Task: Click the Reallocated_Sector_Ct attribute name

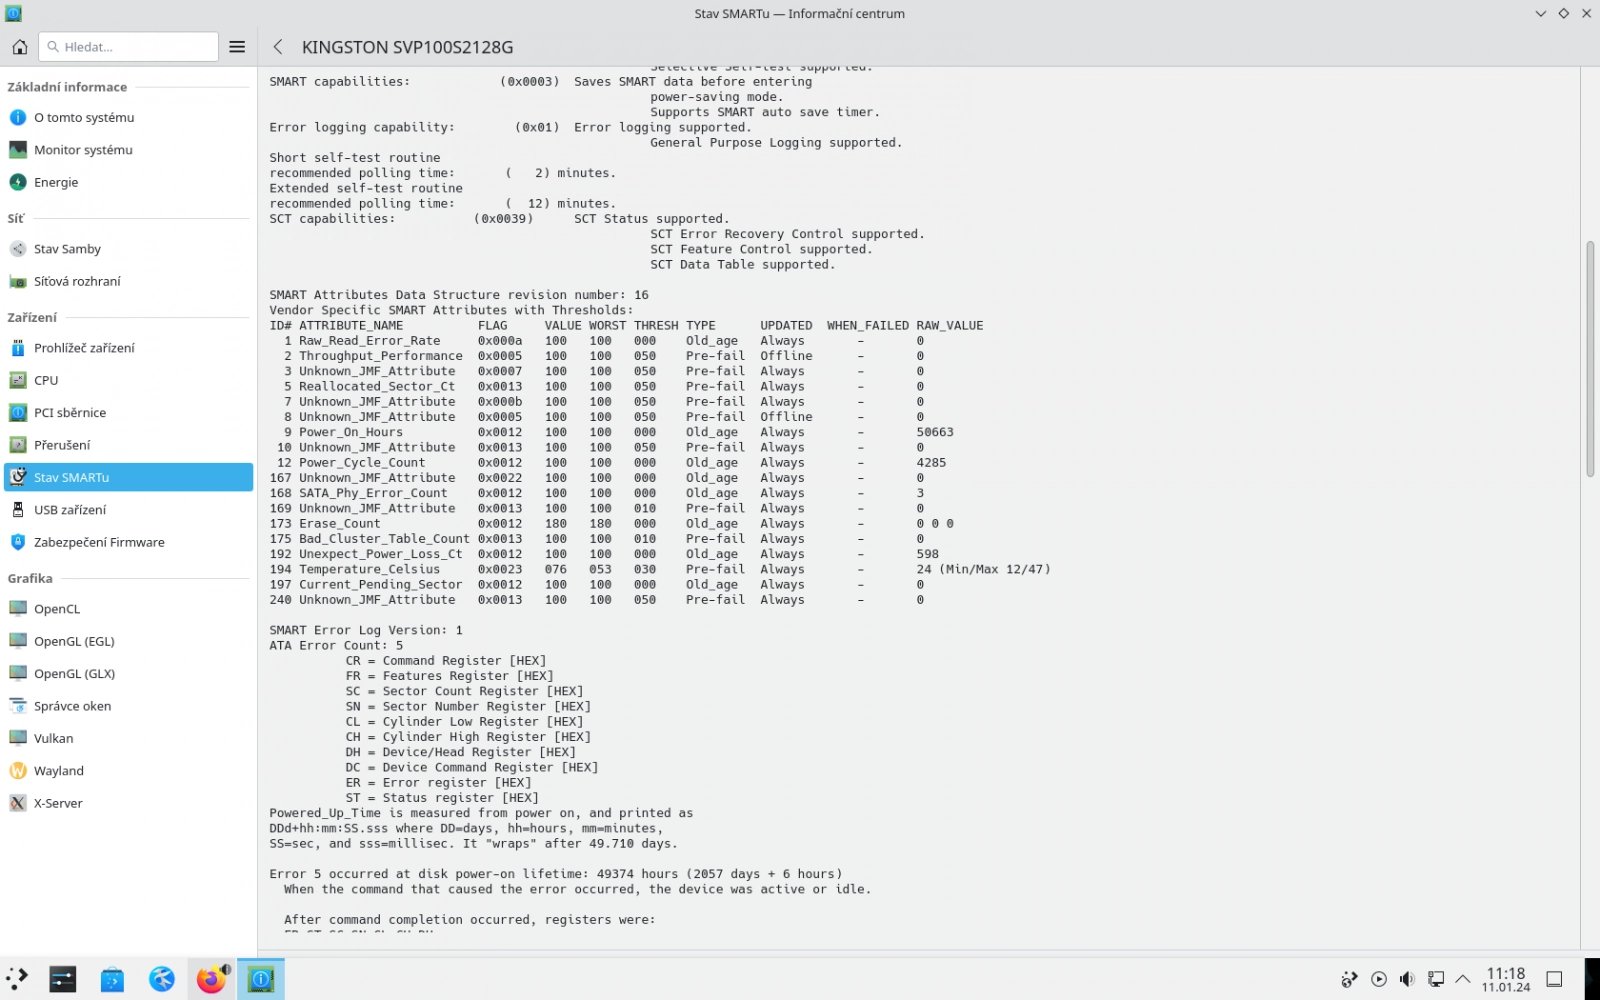Action: pos(377,386)
